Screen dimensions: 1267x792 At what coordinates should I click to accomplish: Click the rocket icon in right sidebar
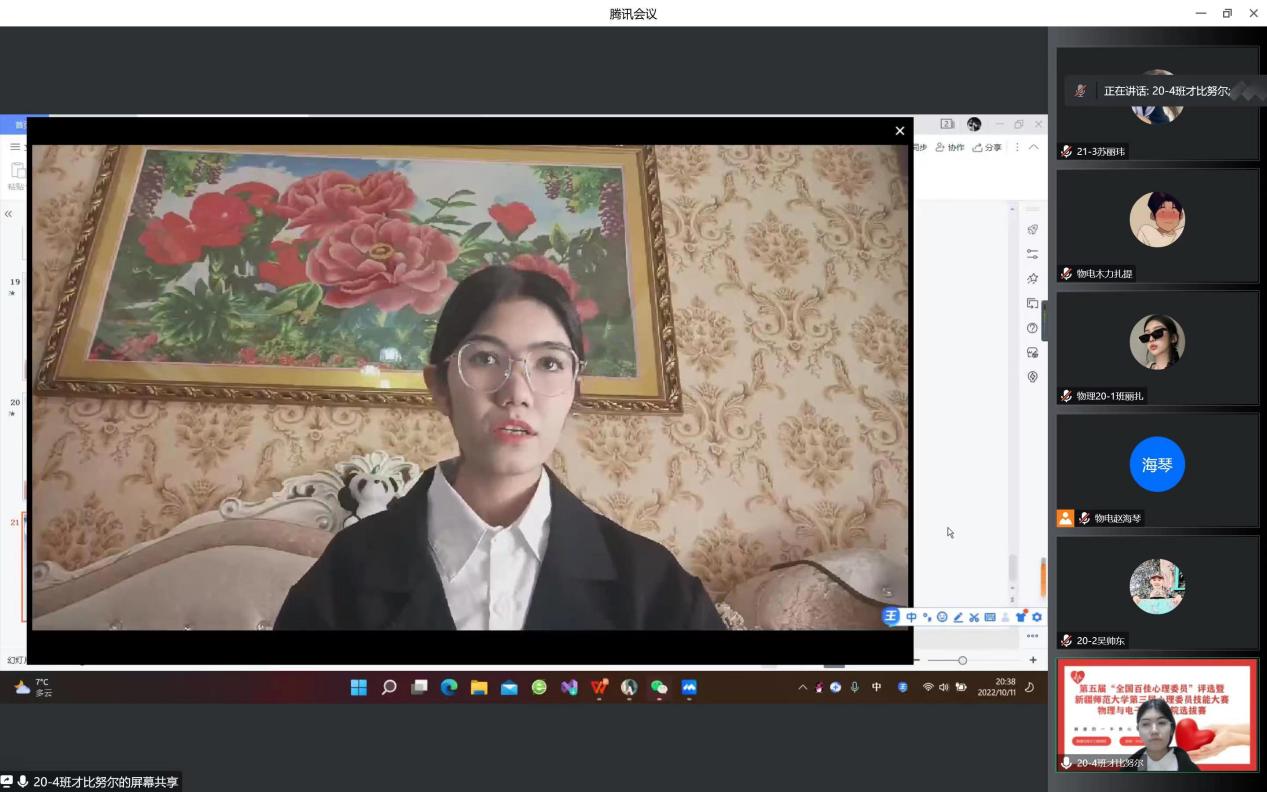[x=1032, y=230]
